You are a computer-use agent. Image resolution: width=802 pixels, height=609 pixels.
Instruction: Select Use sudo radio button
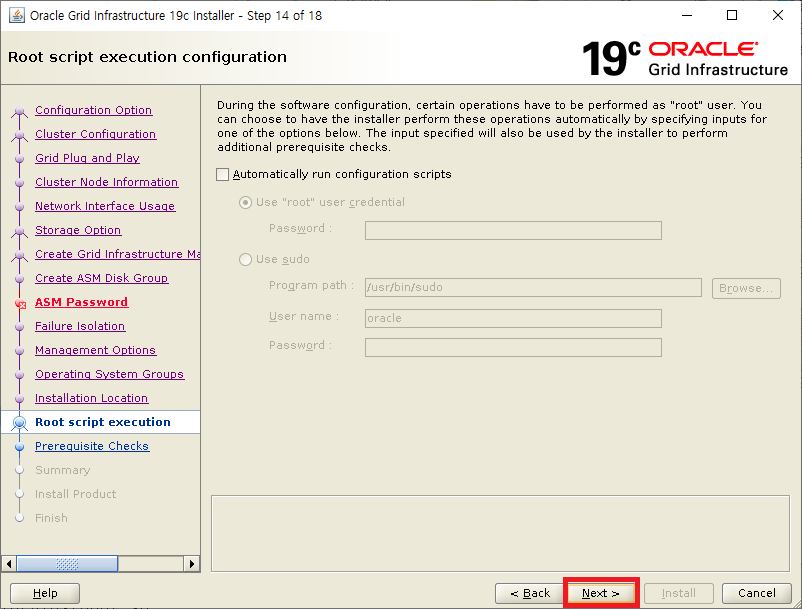point(246,259)
